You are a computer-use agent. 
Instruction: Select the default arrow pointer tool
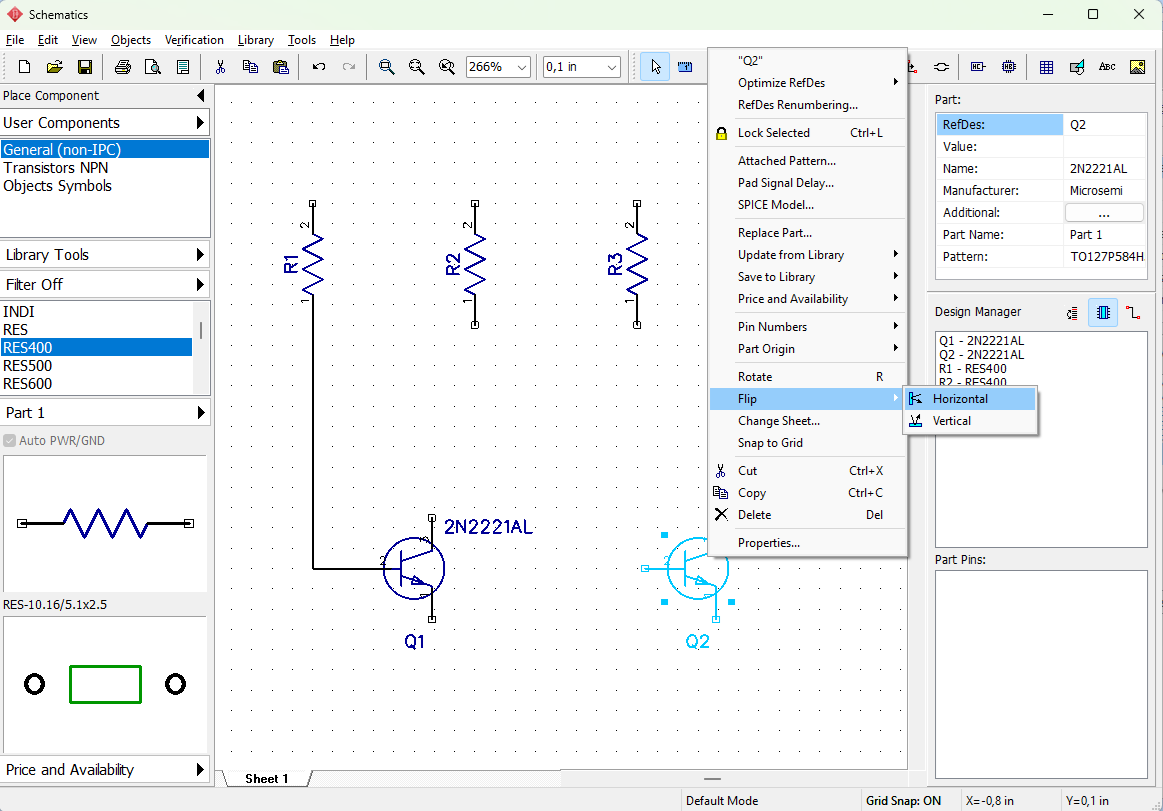pos(655,67)
